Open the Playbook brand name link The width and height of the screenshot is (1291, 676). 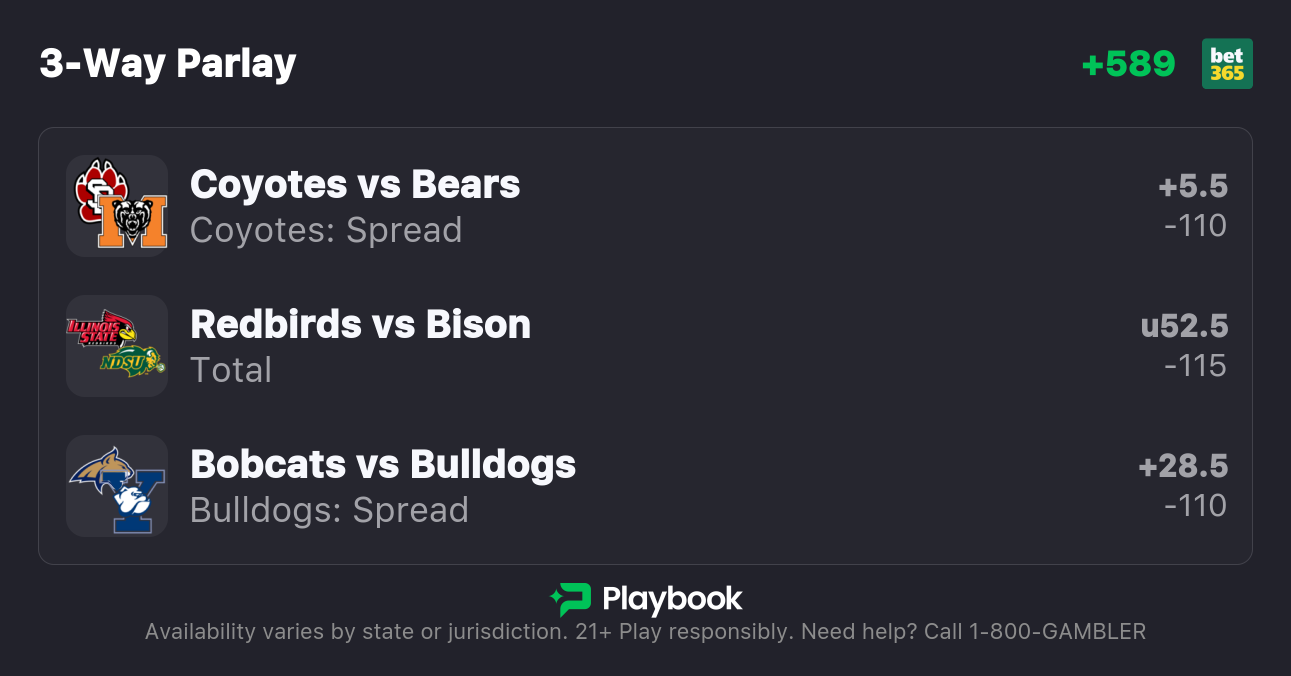click(x=672, y=599)
